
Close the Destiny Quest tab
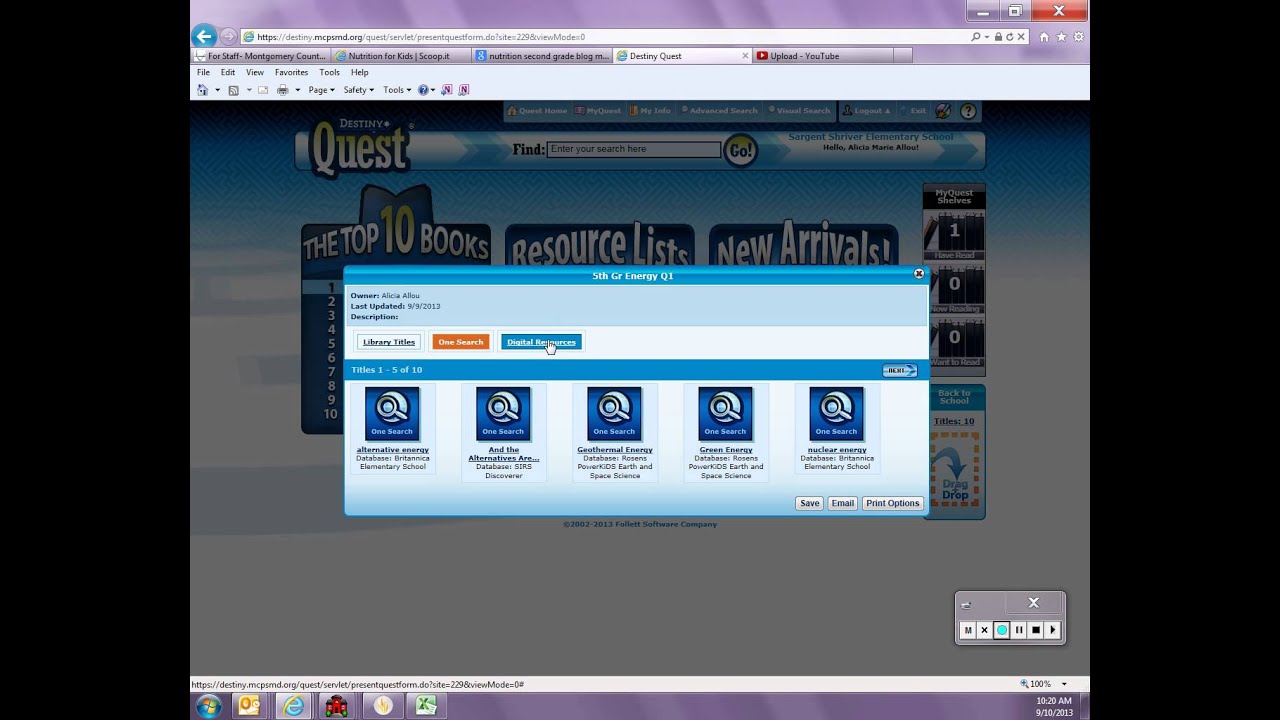[745, 56]
